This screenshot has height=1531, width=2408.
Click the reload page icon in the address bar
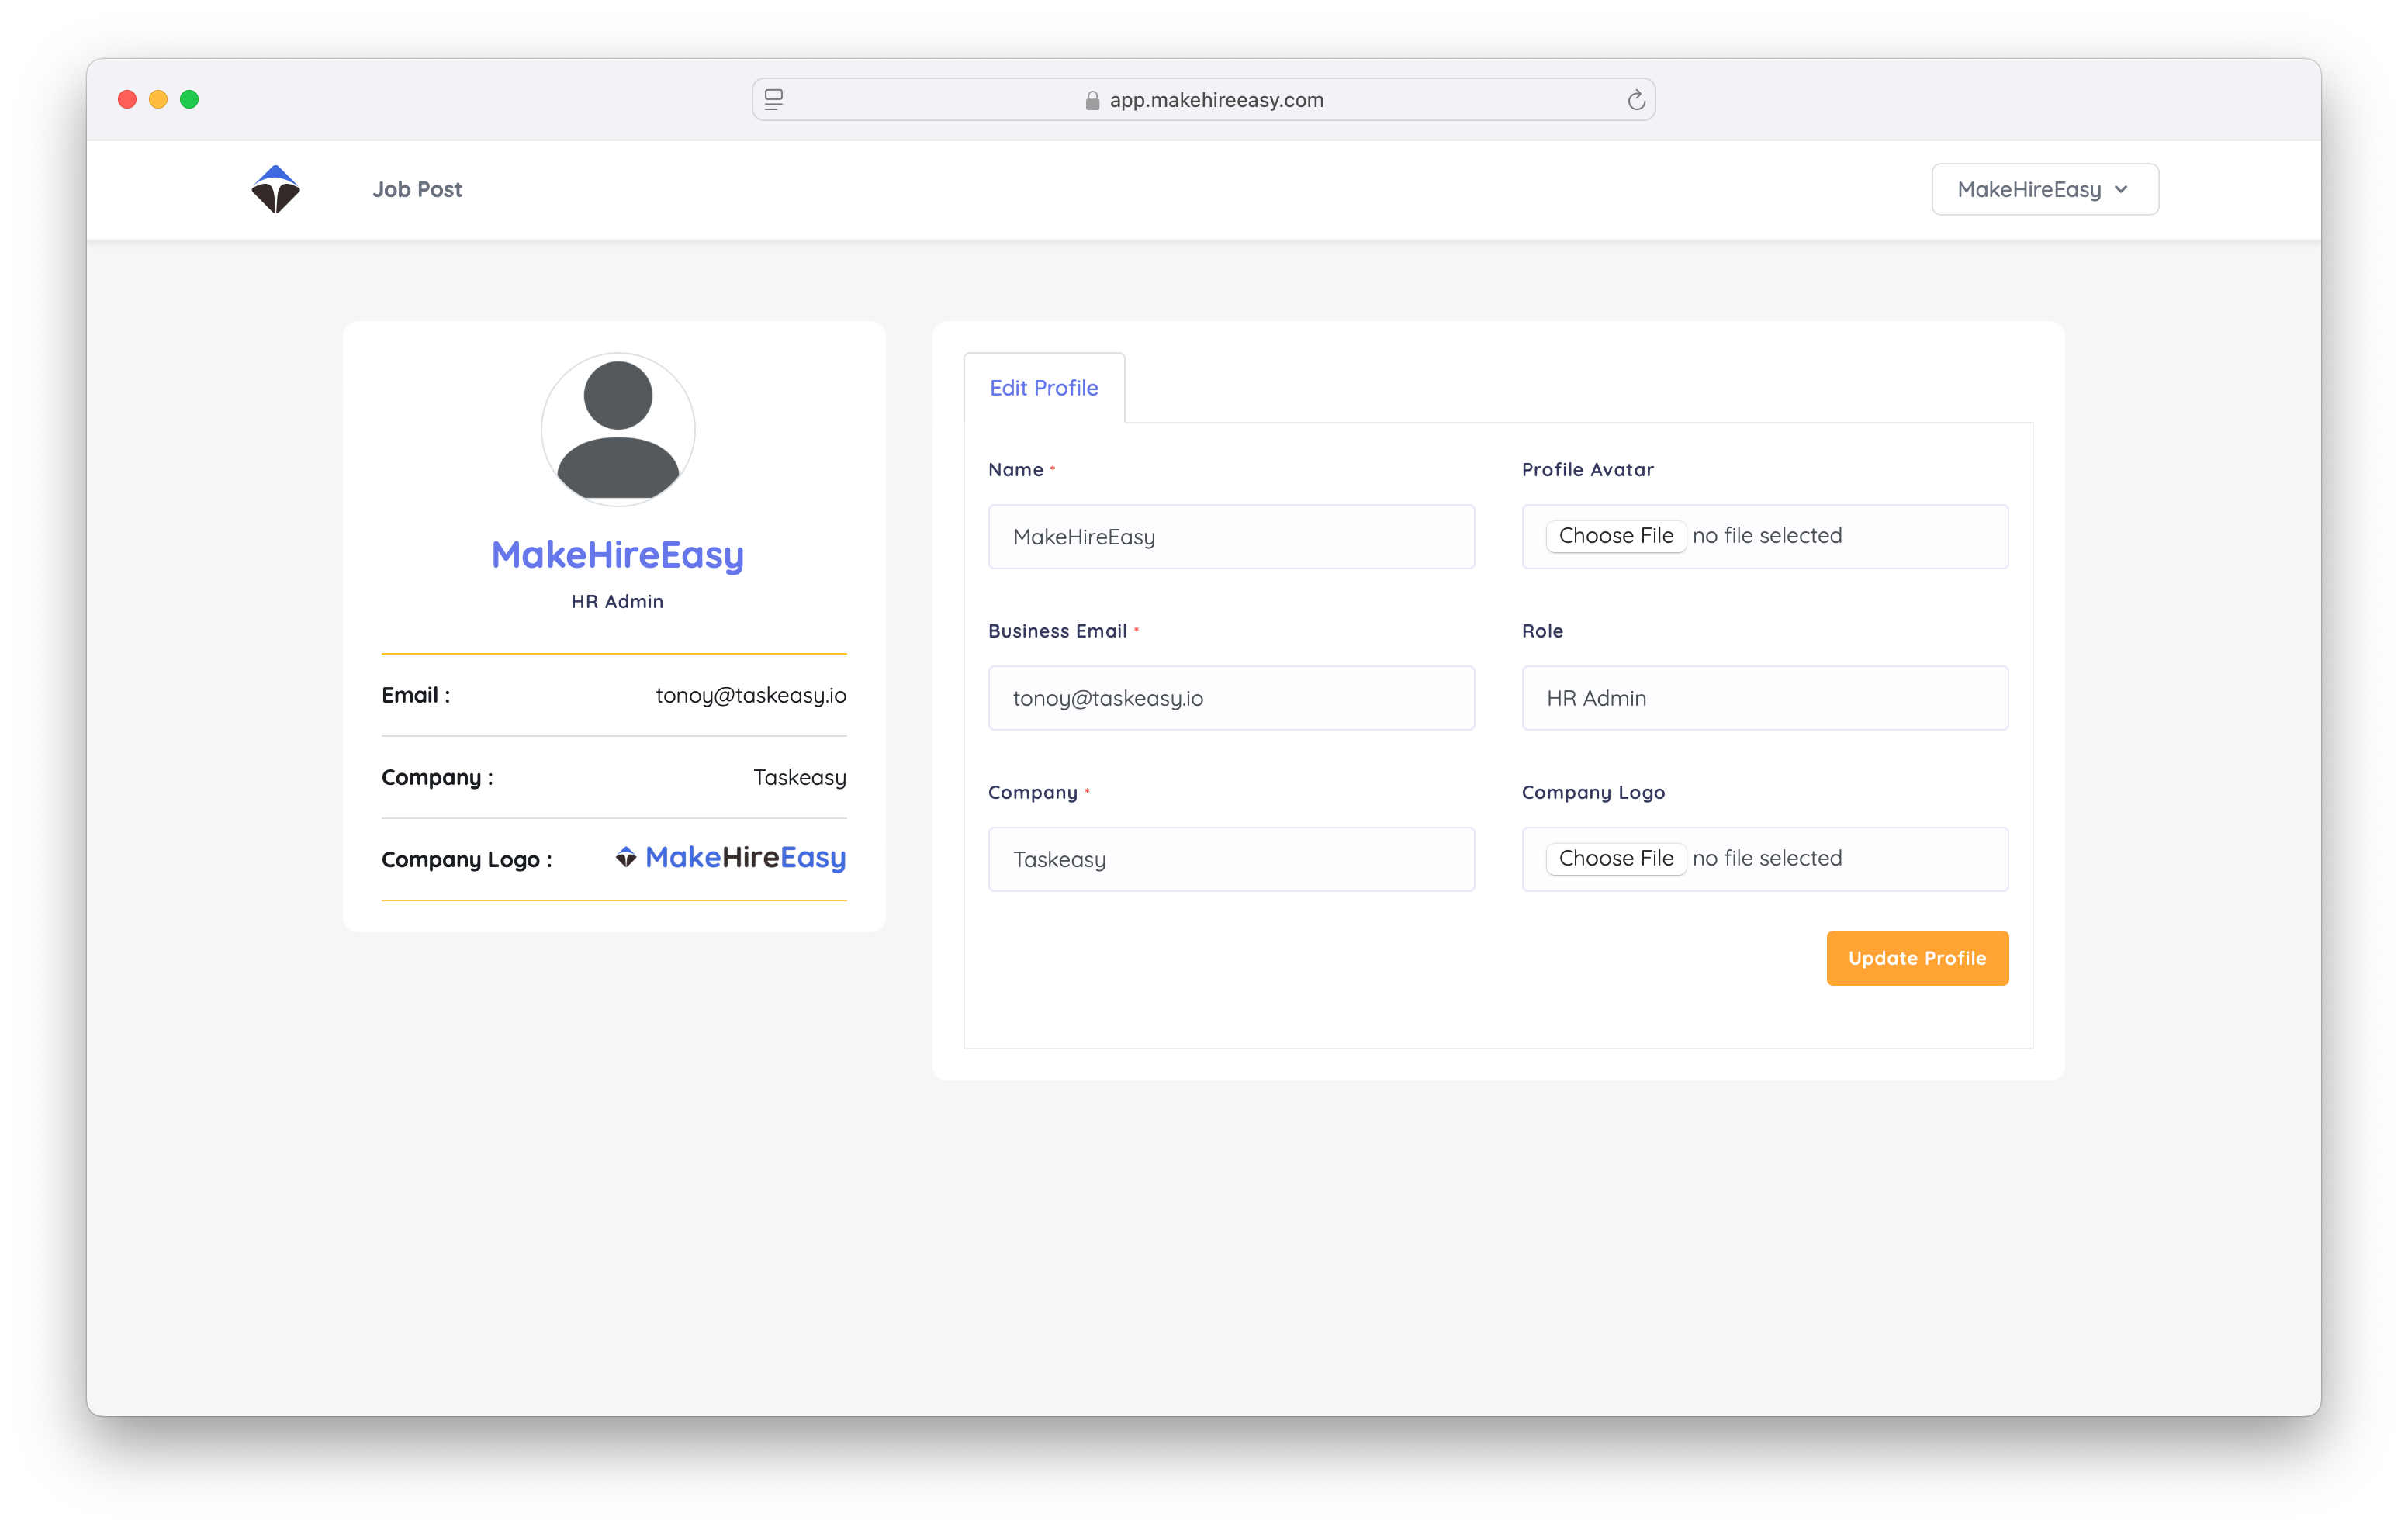pos(1636,100)
